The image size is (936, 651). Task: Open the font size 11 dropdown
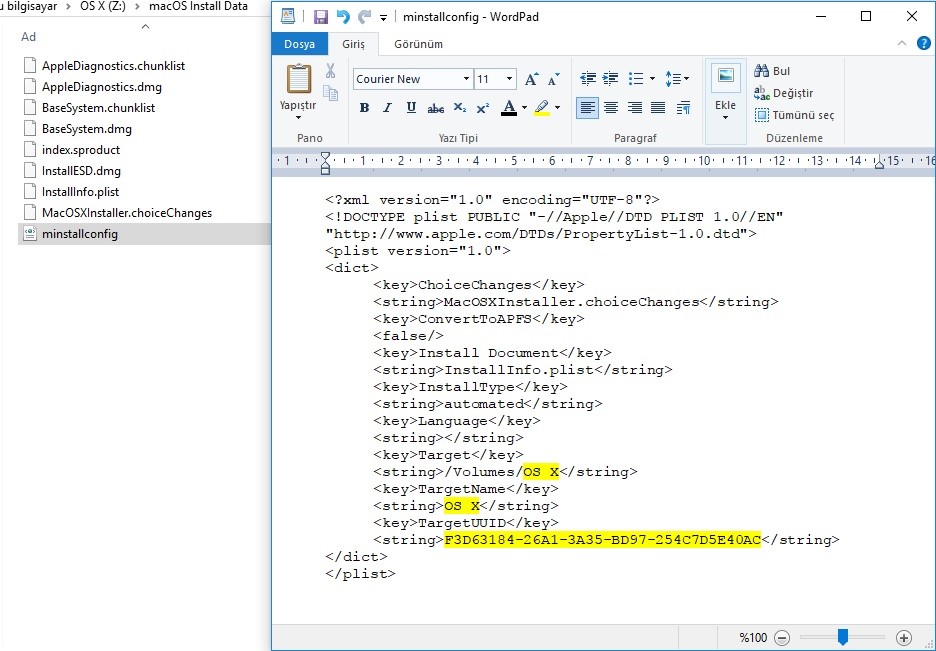coord(510,79)
